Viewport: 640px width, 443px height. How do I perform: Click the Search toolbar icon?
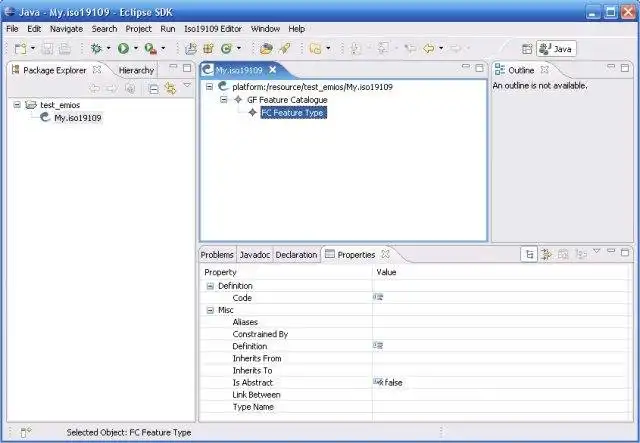tap(315, 49)
